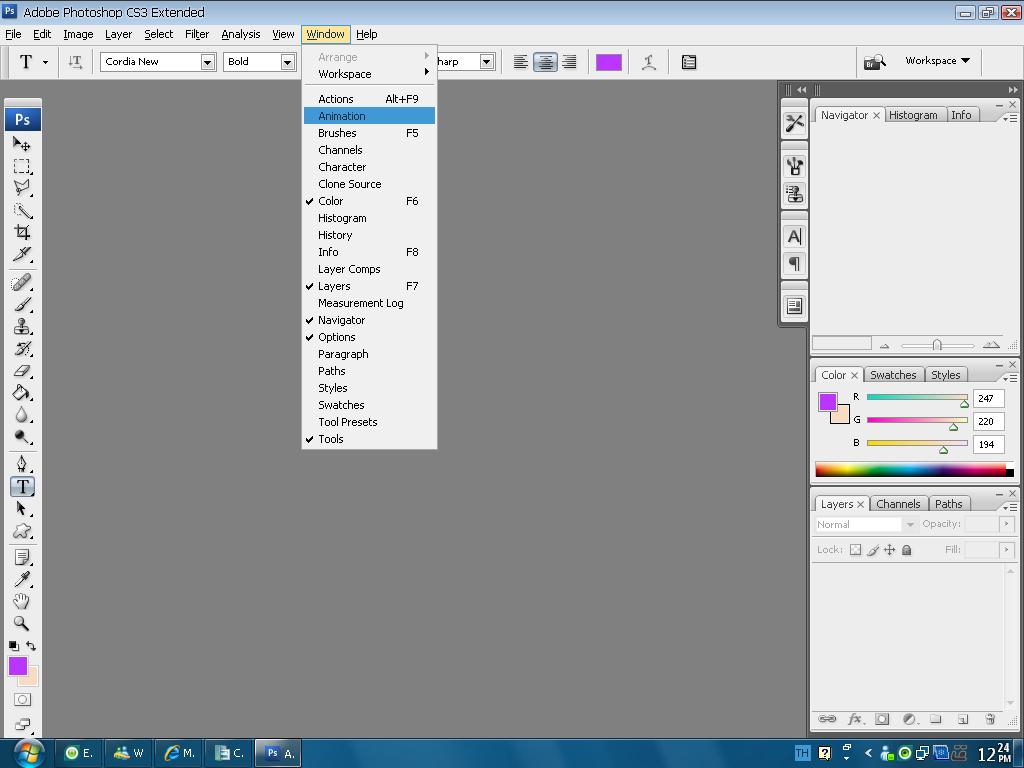1024x768 pixels.
Task: Lock transparent pixels in Layers panel
Action: click(856, 550)
